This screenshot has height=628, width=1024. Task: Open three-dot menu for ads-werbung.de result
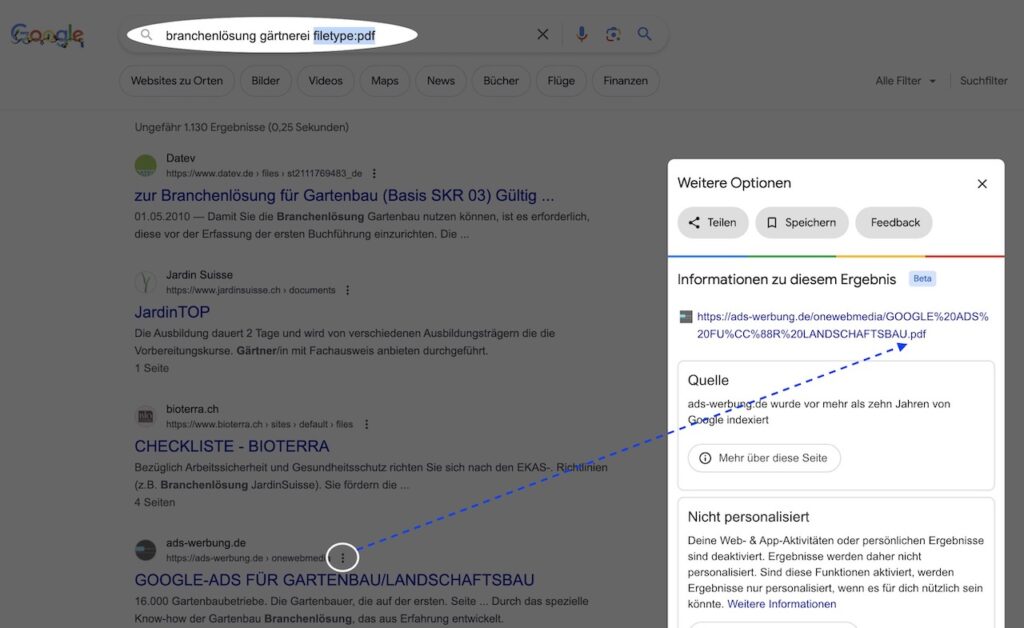pos(342,557)
